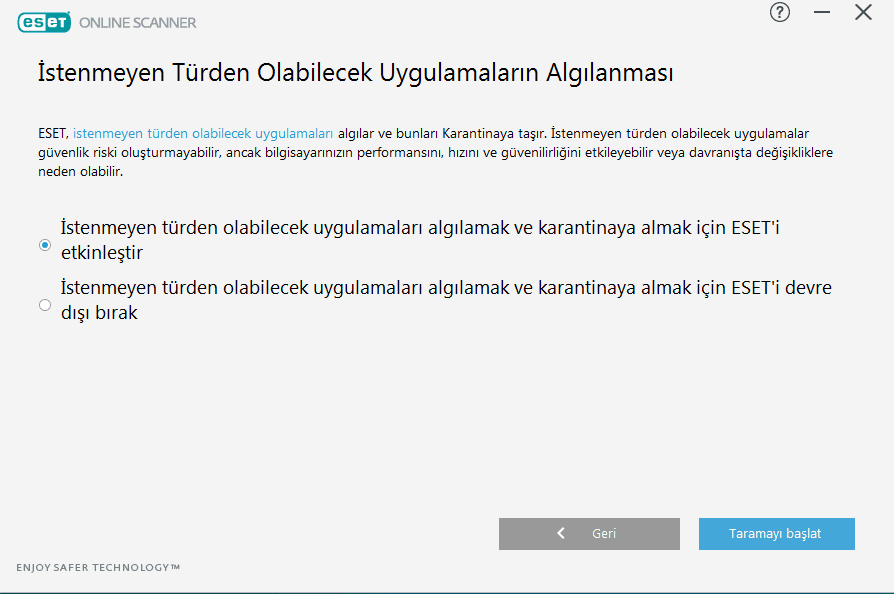The image size is (894, 594).
Task: Click the "Geri" text label on the back button
Action: click(x=604, y=534)
